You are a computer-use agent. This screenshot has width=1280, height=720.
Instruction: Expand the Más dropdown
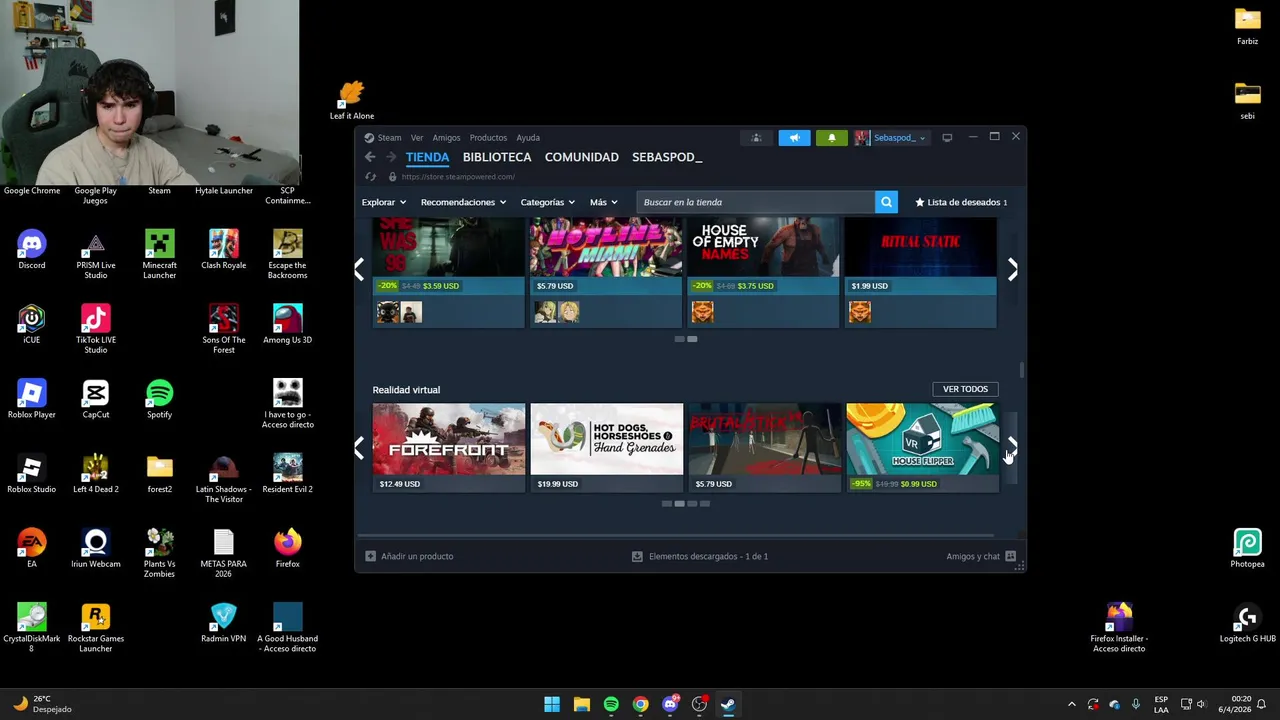coord(604,202)
